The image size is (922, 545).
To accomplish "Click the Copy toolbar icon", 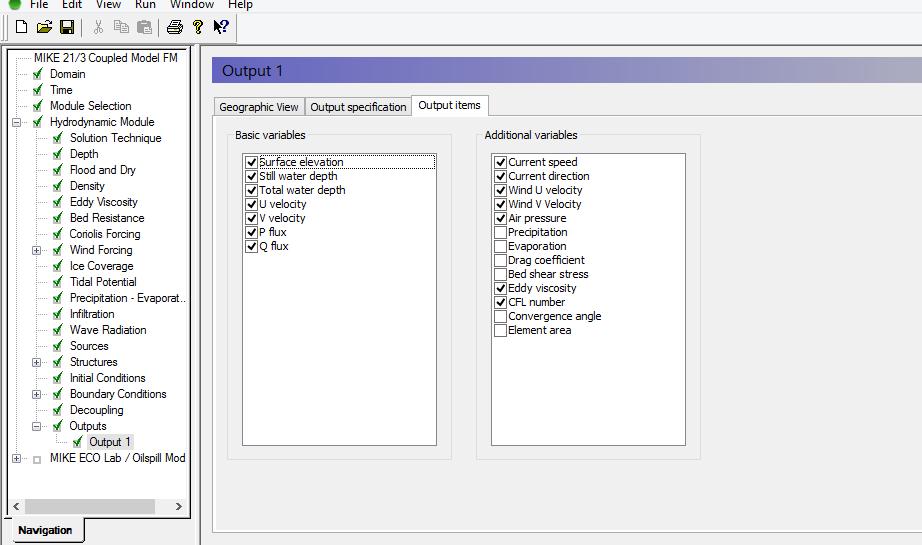I will click(121, 26).
